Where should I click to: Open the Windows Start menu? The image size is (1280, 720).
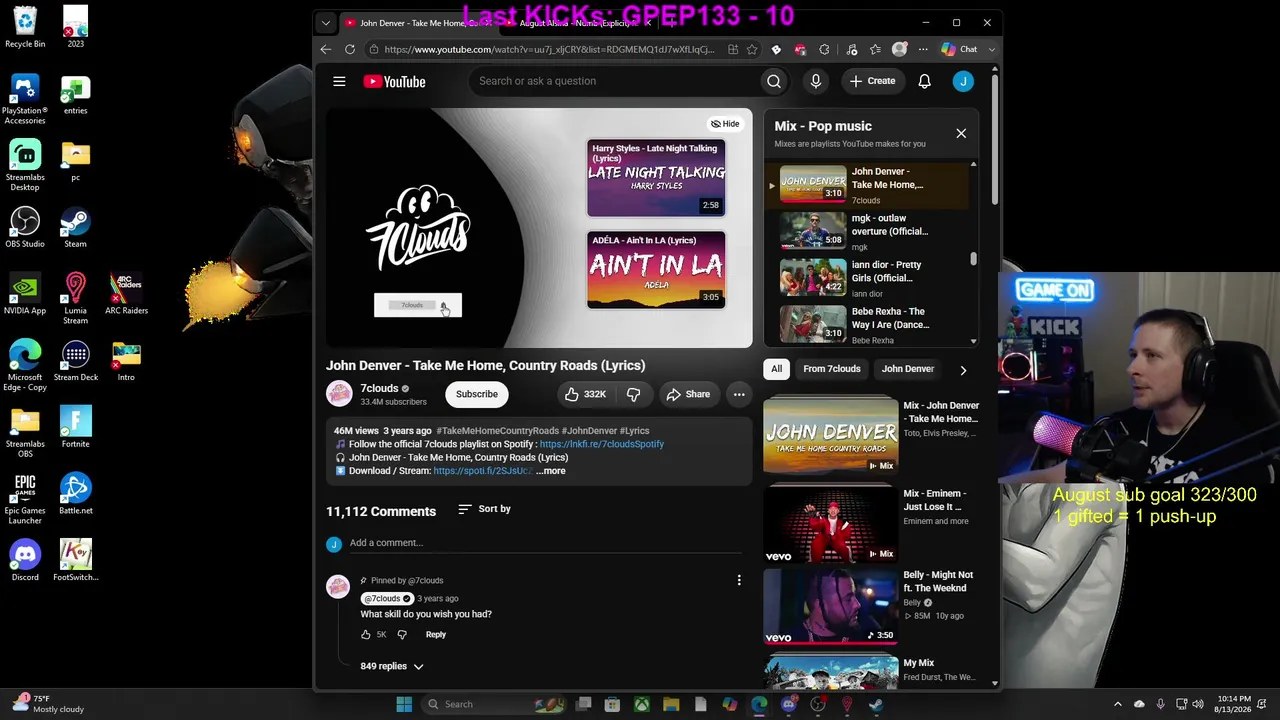(404, 704)
